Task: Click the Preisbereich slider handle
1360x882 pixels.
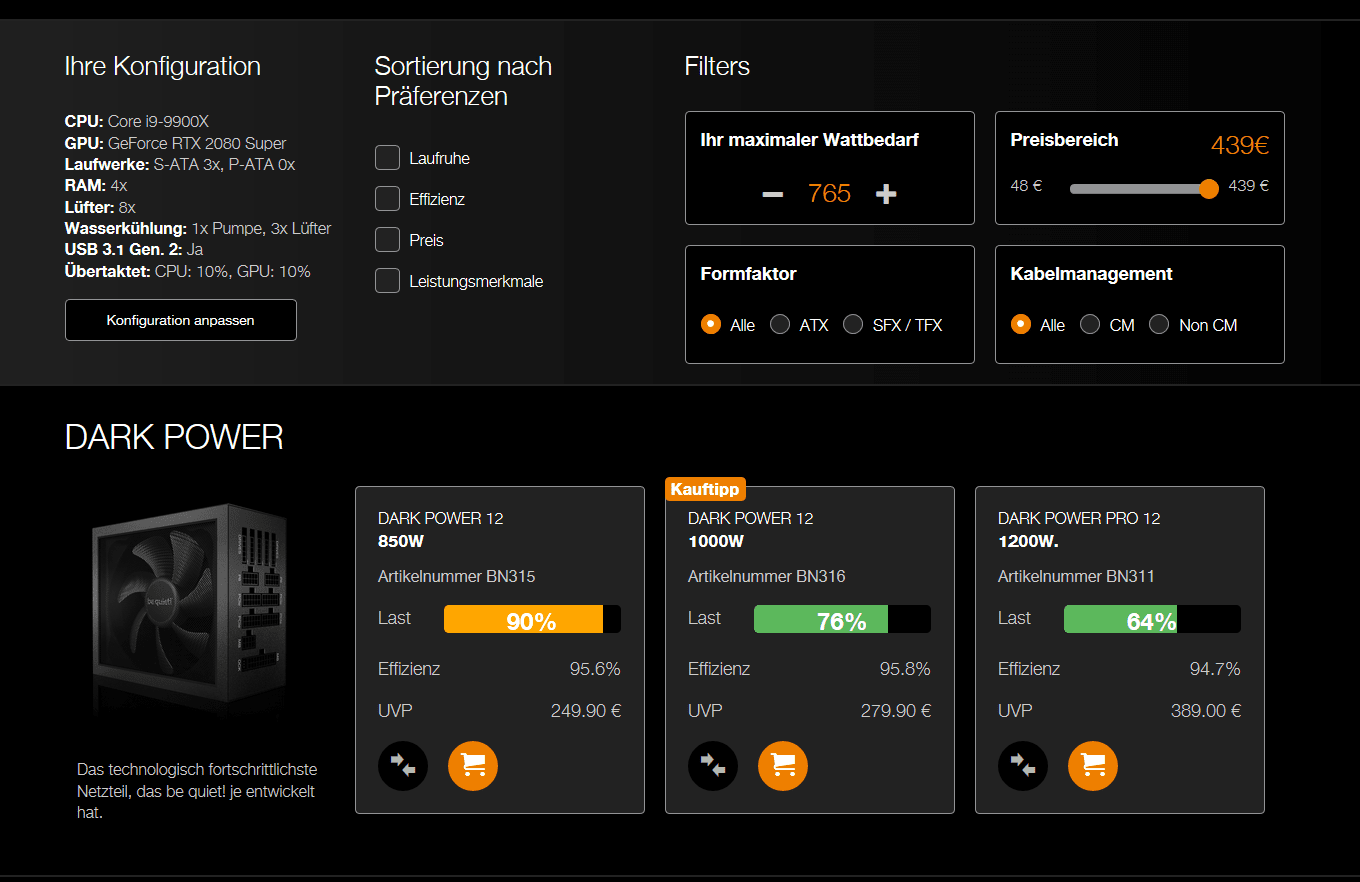Action: point(1209,188)
